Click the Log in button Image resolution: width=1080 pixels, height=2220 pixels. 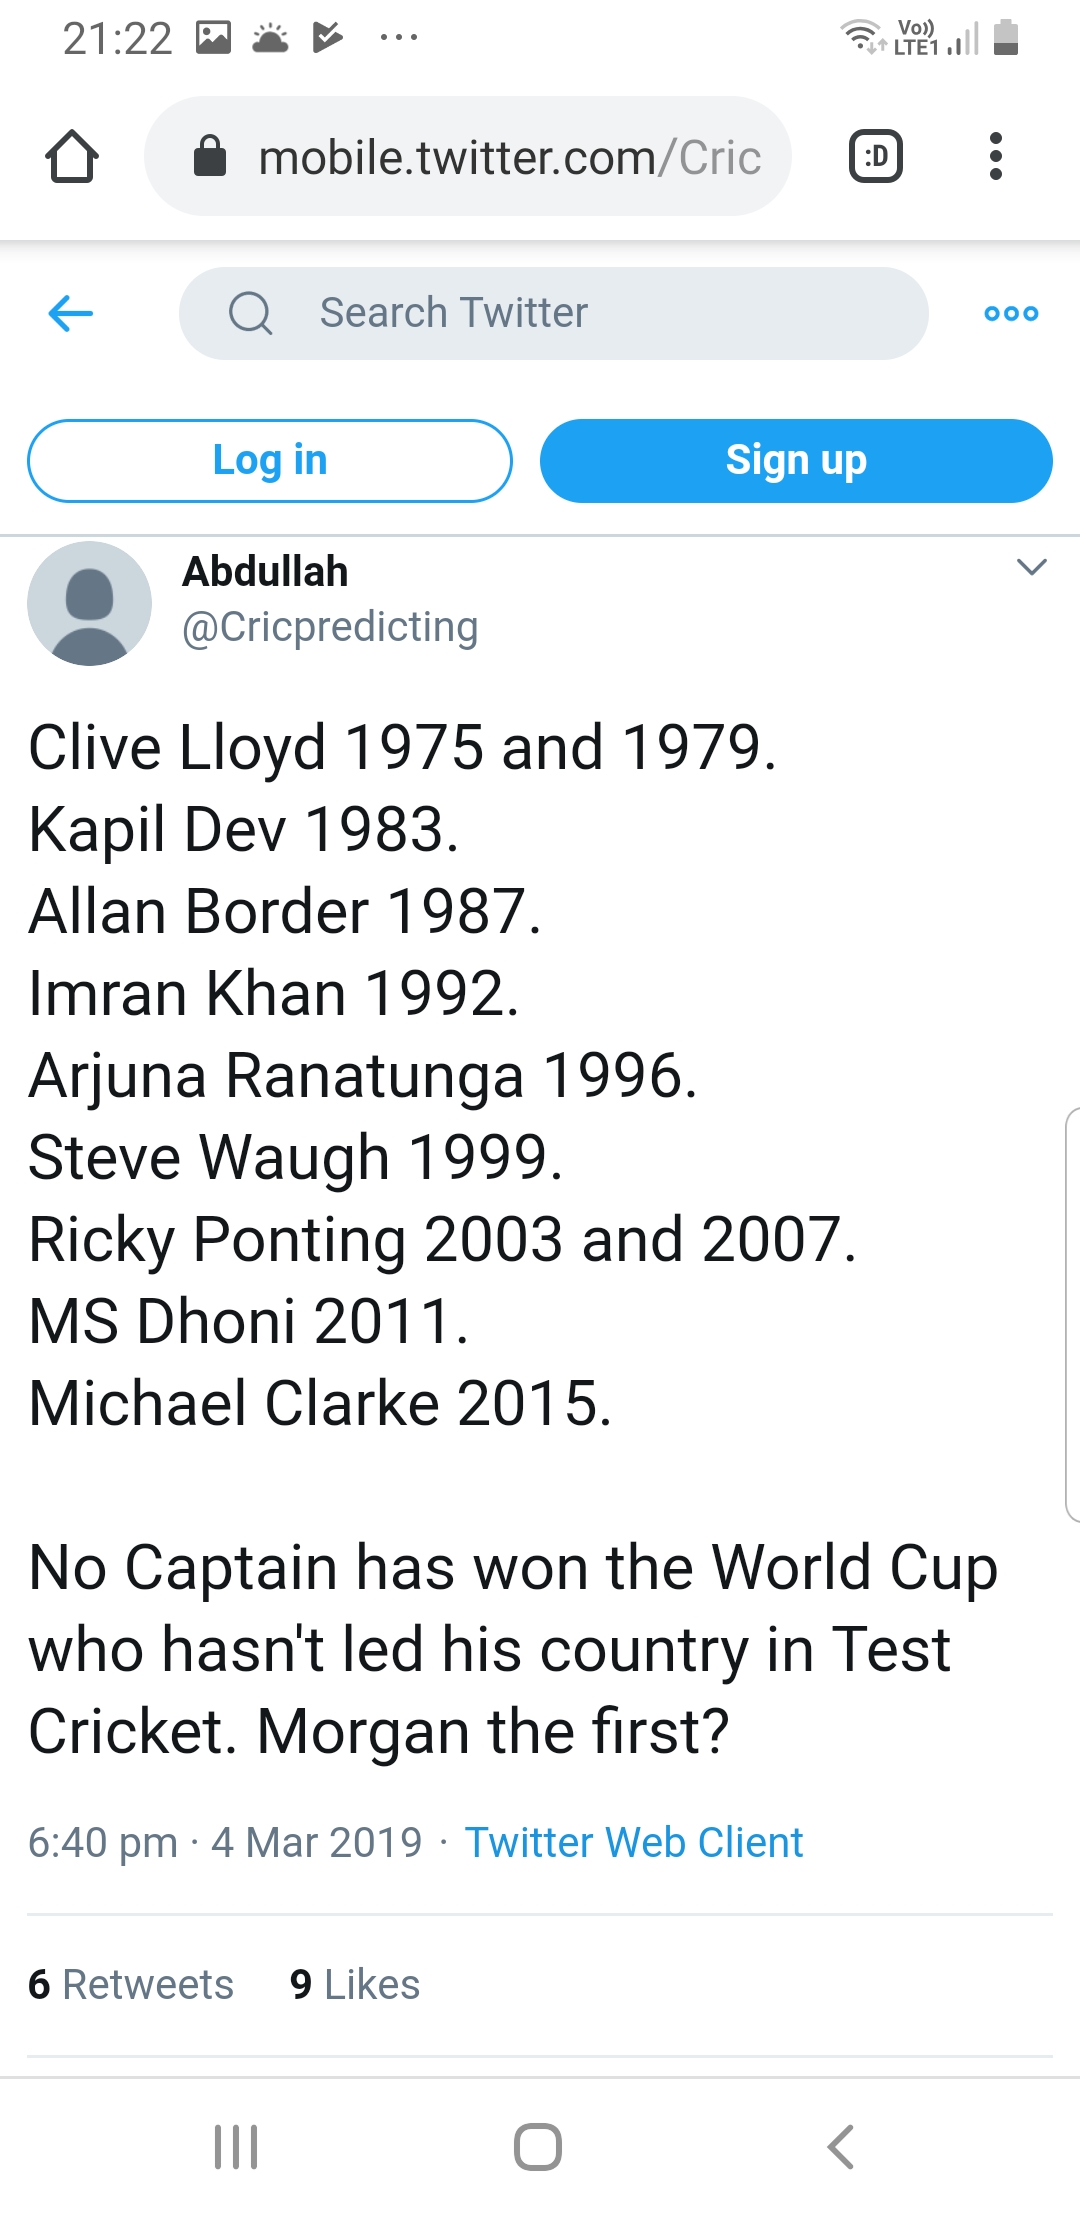coord(270,461)
